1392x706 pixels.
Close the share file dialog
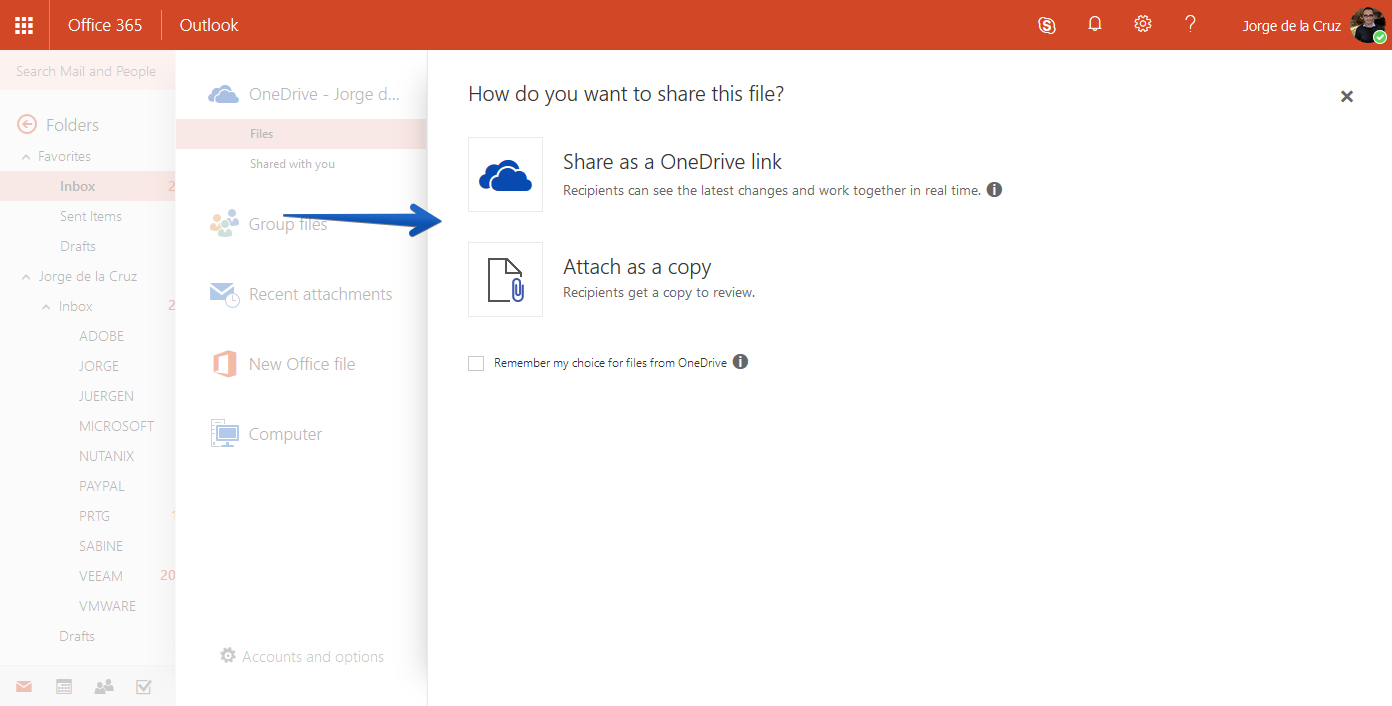click(1347, 96)
